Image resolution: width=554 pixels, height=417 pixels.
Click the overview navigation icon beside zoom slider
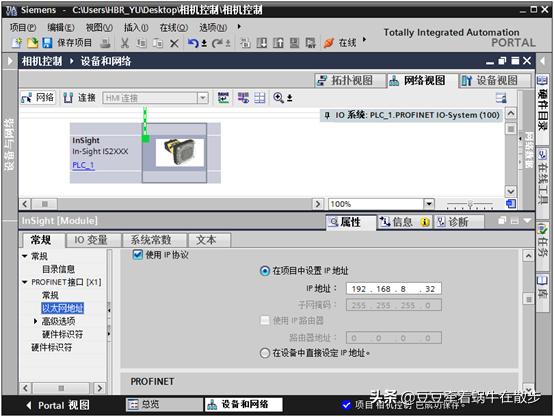511,204
